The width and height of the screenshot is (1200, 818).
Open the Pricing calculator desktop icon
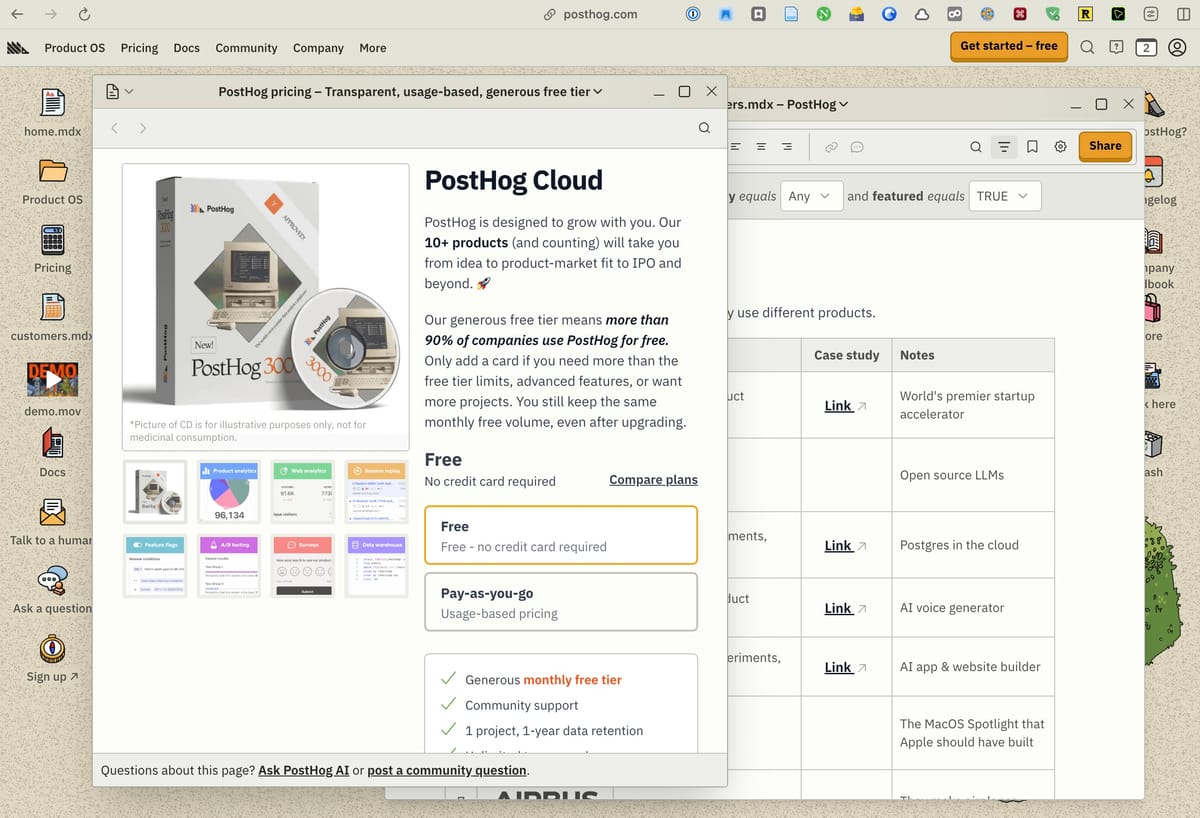pos(52,242)
